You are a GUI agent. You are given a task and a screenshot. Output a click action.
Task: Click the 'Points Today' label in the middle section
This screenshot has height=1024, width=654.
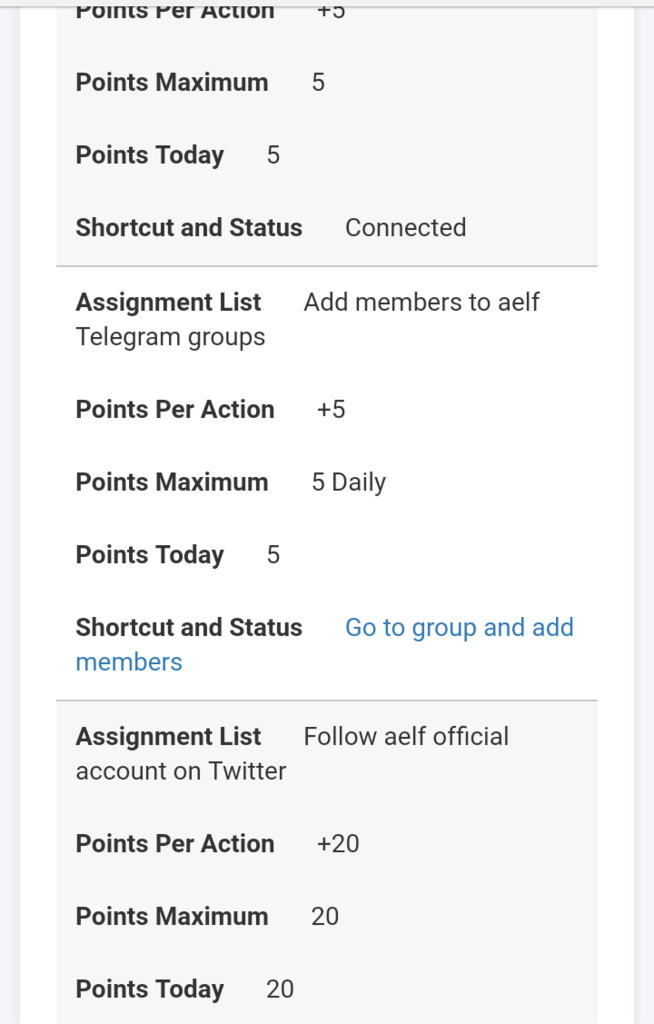(149, 555)
